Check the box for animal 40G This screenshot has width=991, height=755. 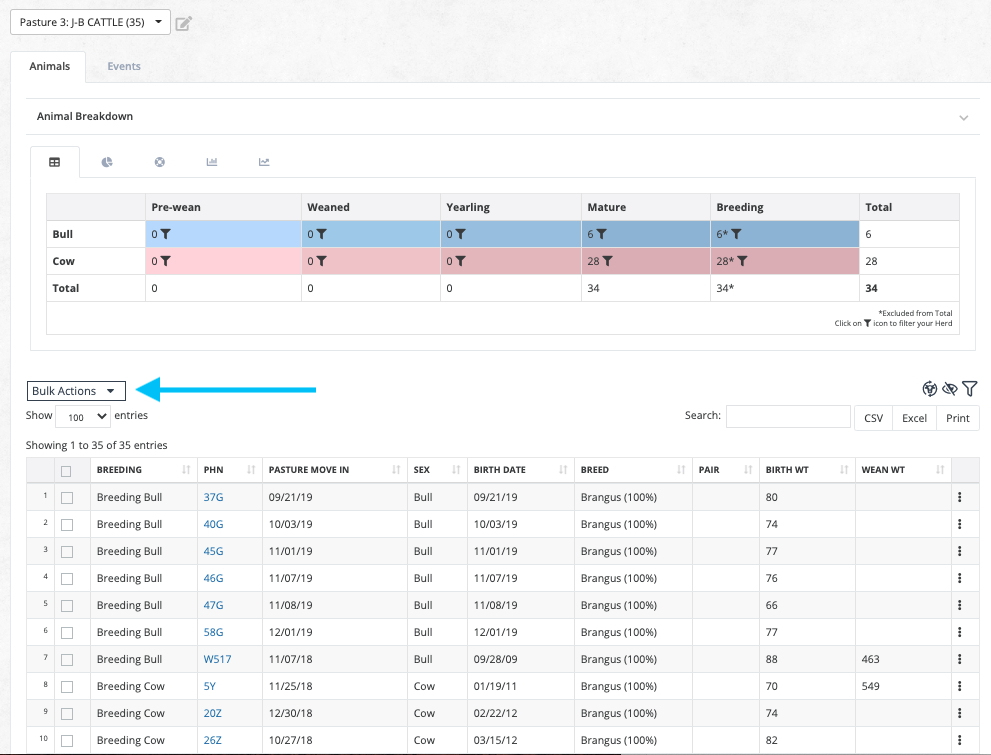click(x=67, y=525)
